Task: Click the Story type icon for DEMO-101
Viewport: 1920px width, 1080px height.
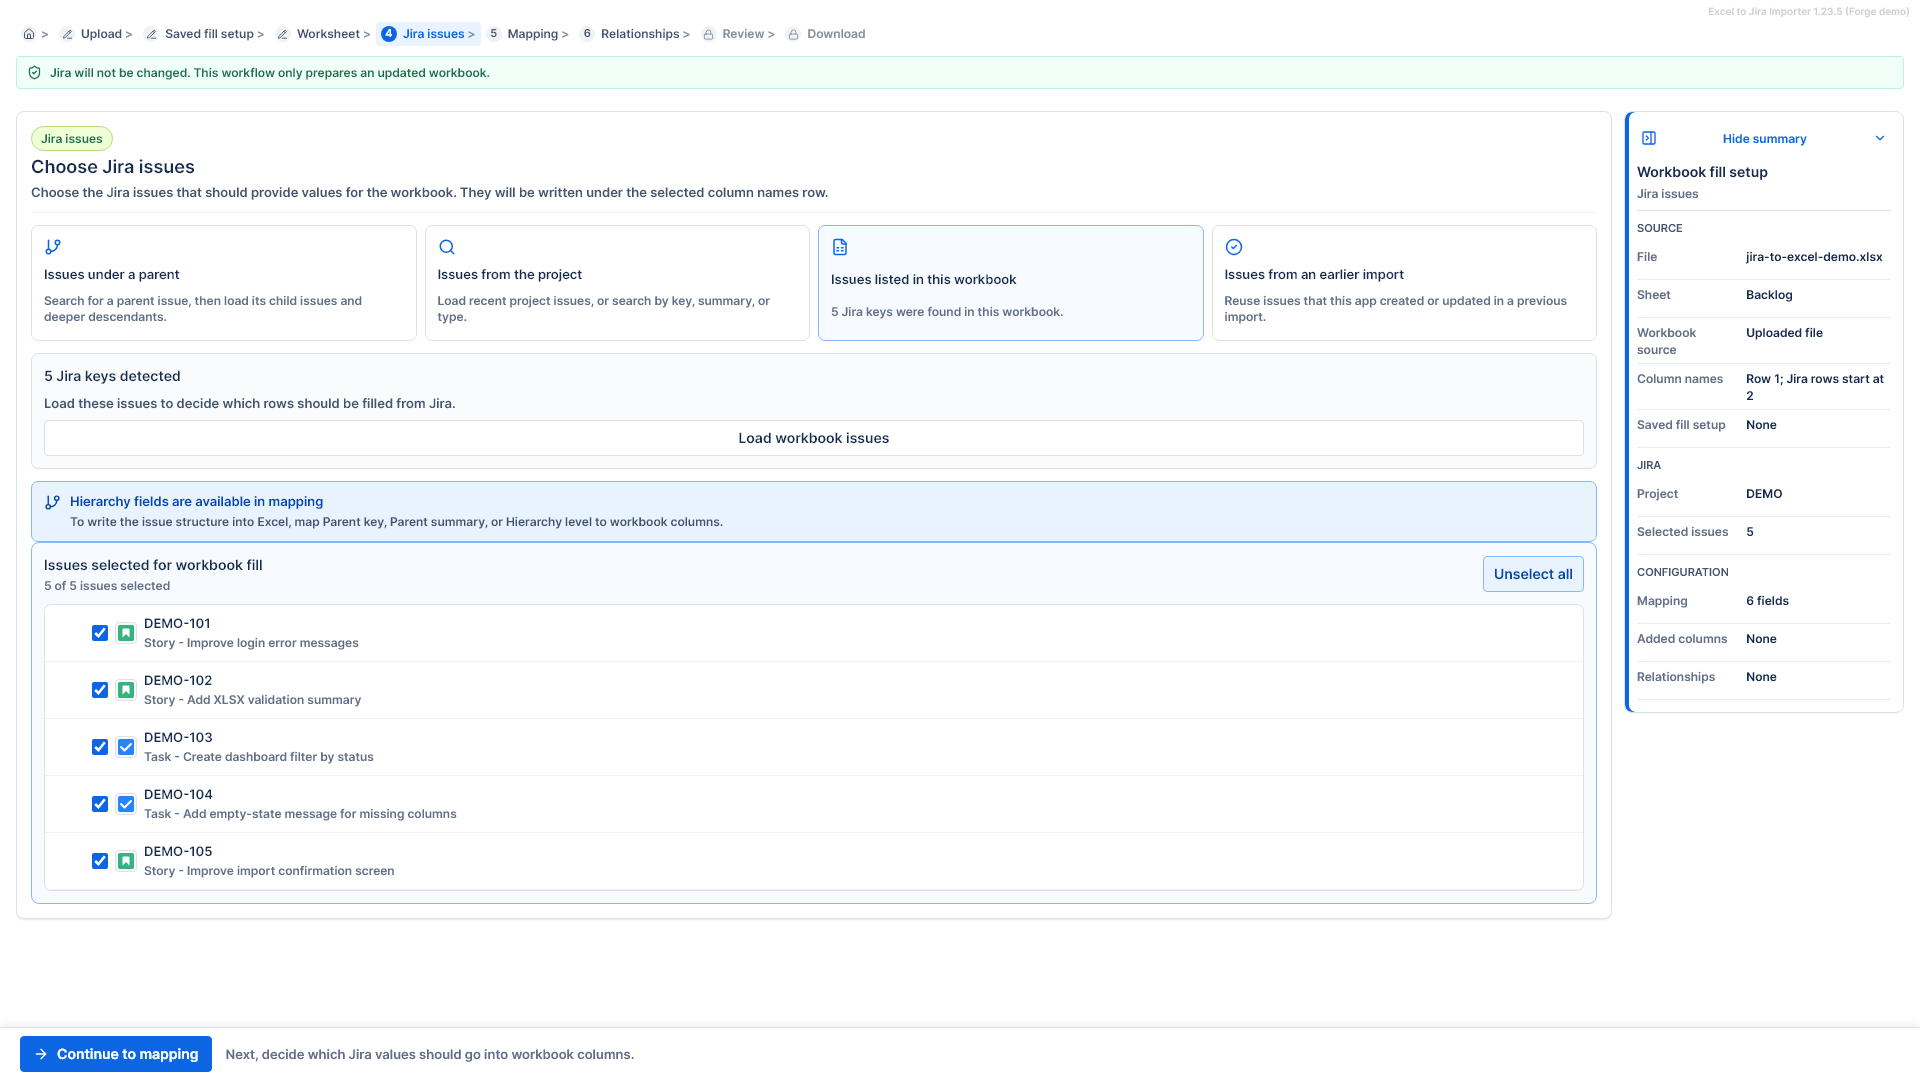Action: pos(126,633)
